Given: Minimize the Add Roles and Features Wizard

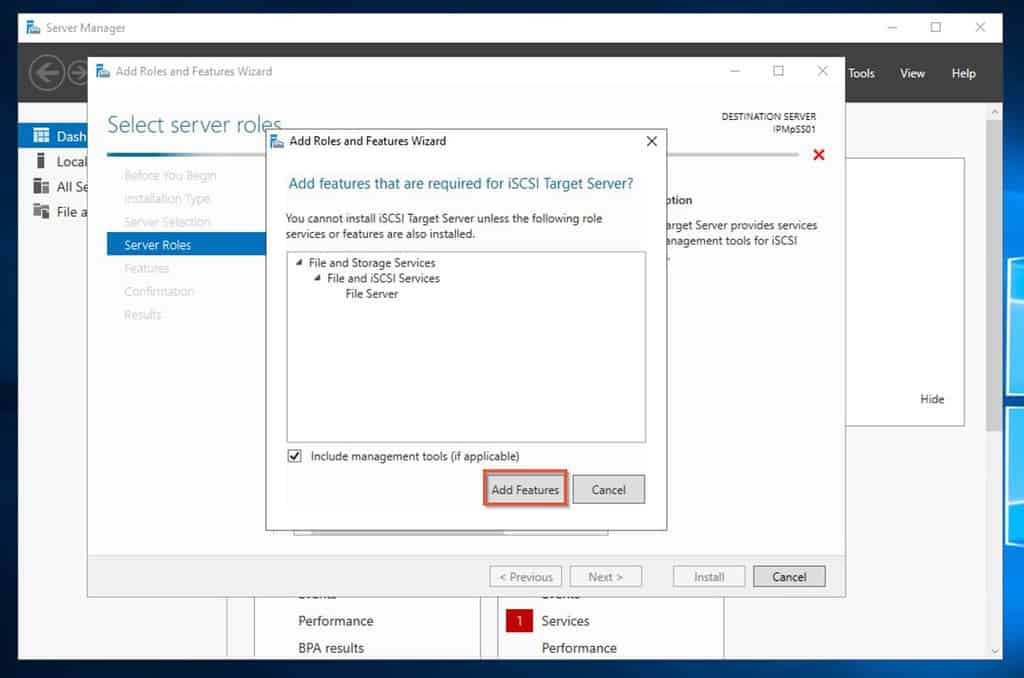Looking at the screenshot, I should click(x=735, y=71).
